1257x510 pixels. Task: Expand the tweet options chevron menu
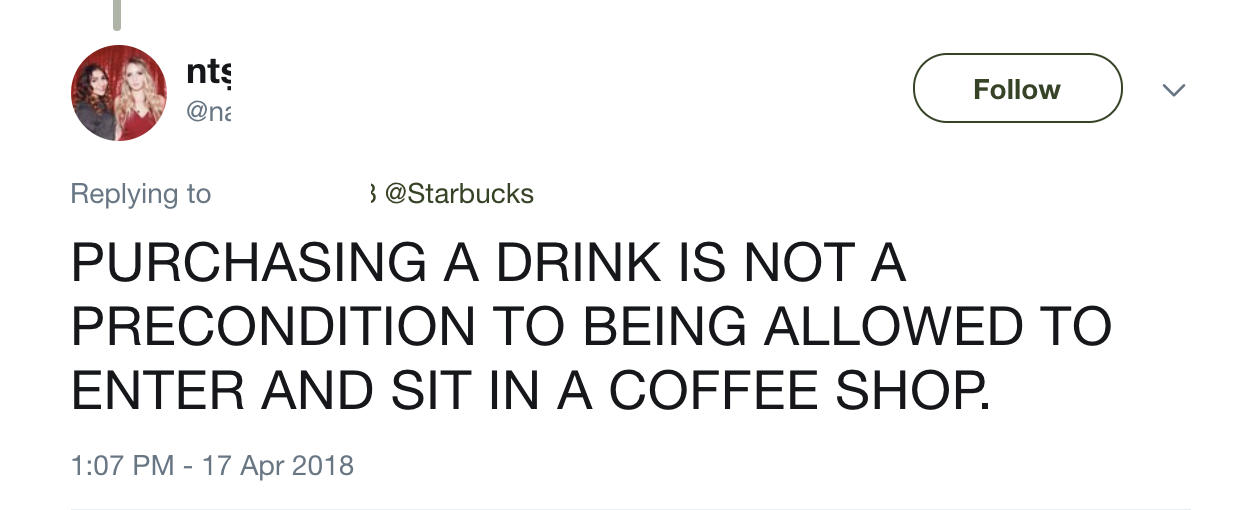point(1174,90)
